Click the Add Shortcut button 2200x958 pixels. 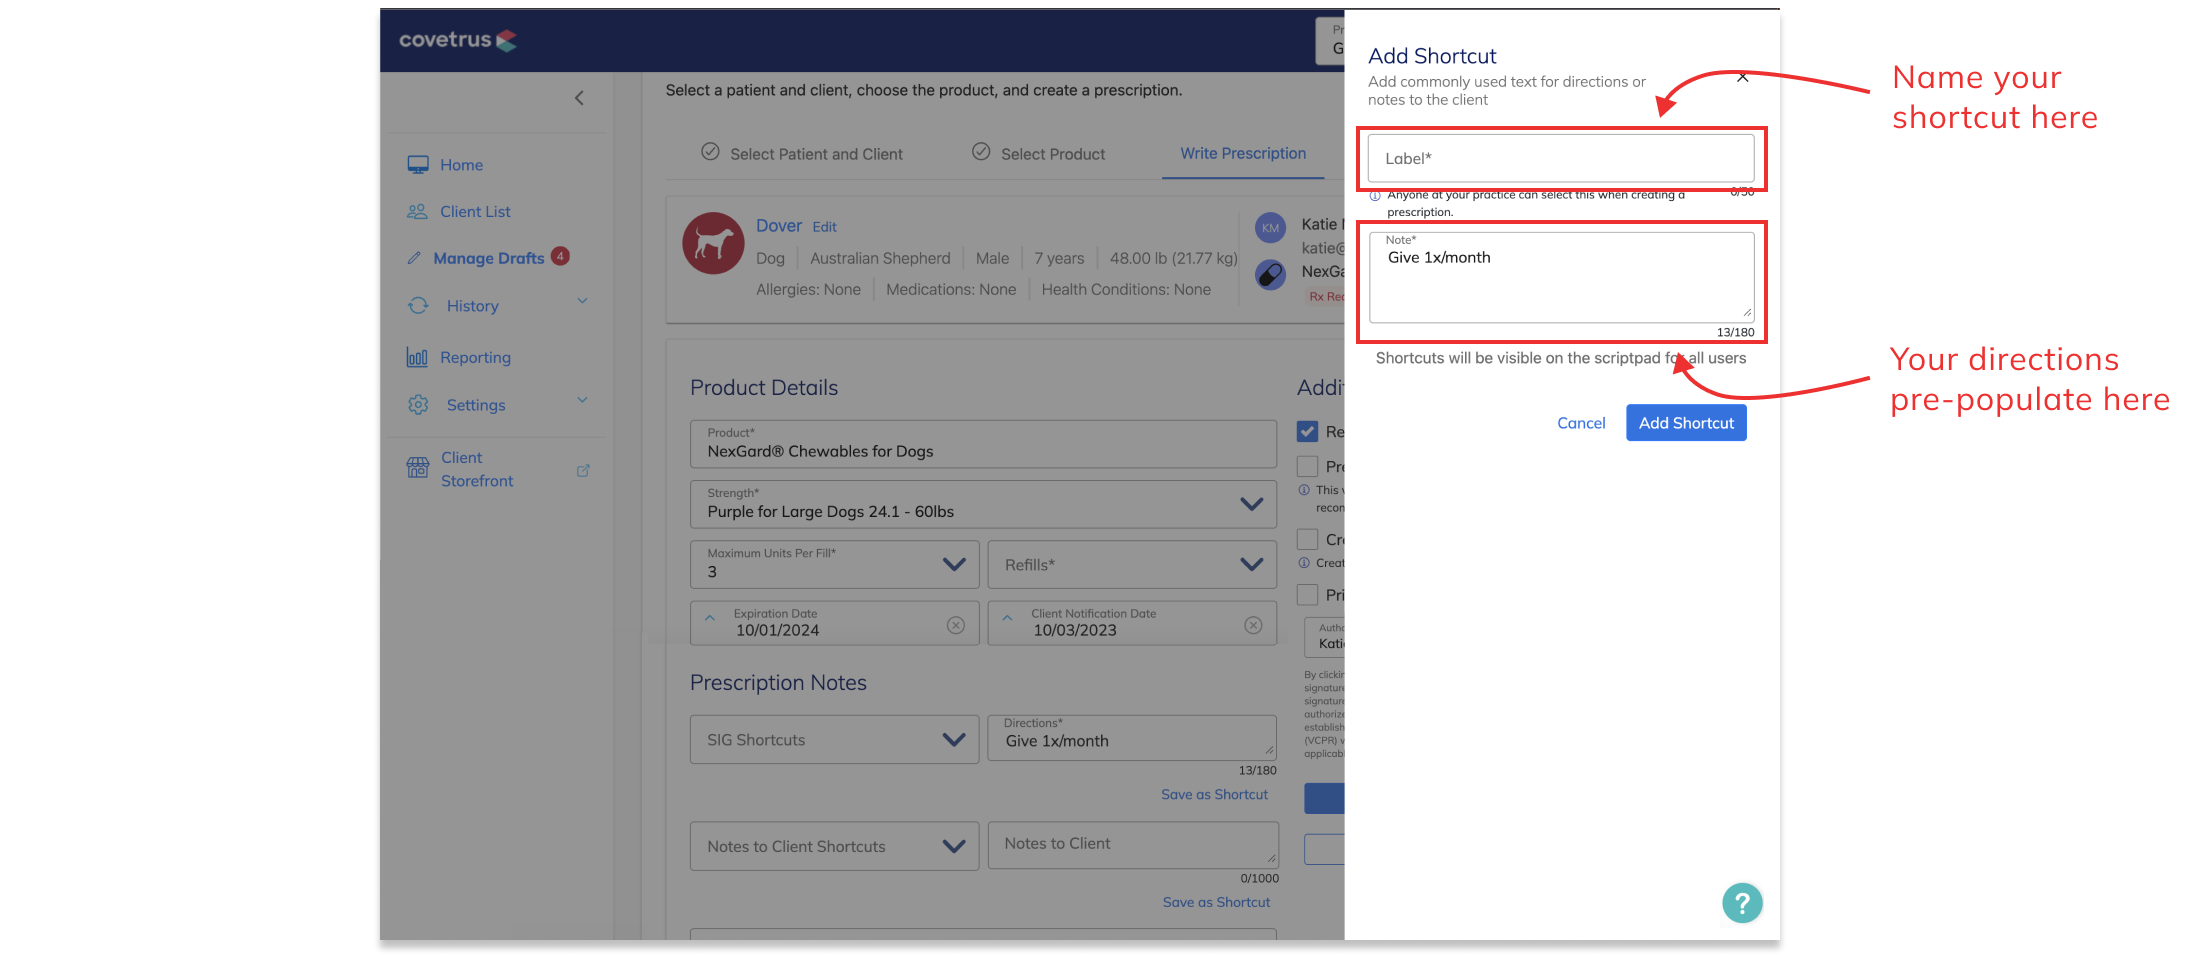[1686, 422]
